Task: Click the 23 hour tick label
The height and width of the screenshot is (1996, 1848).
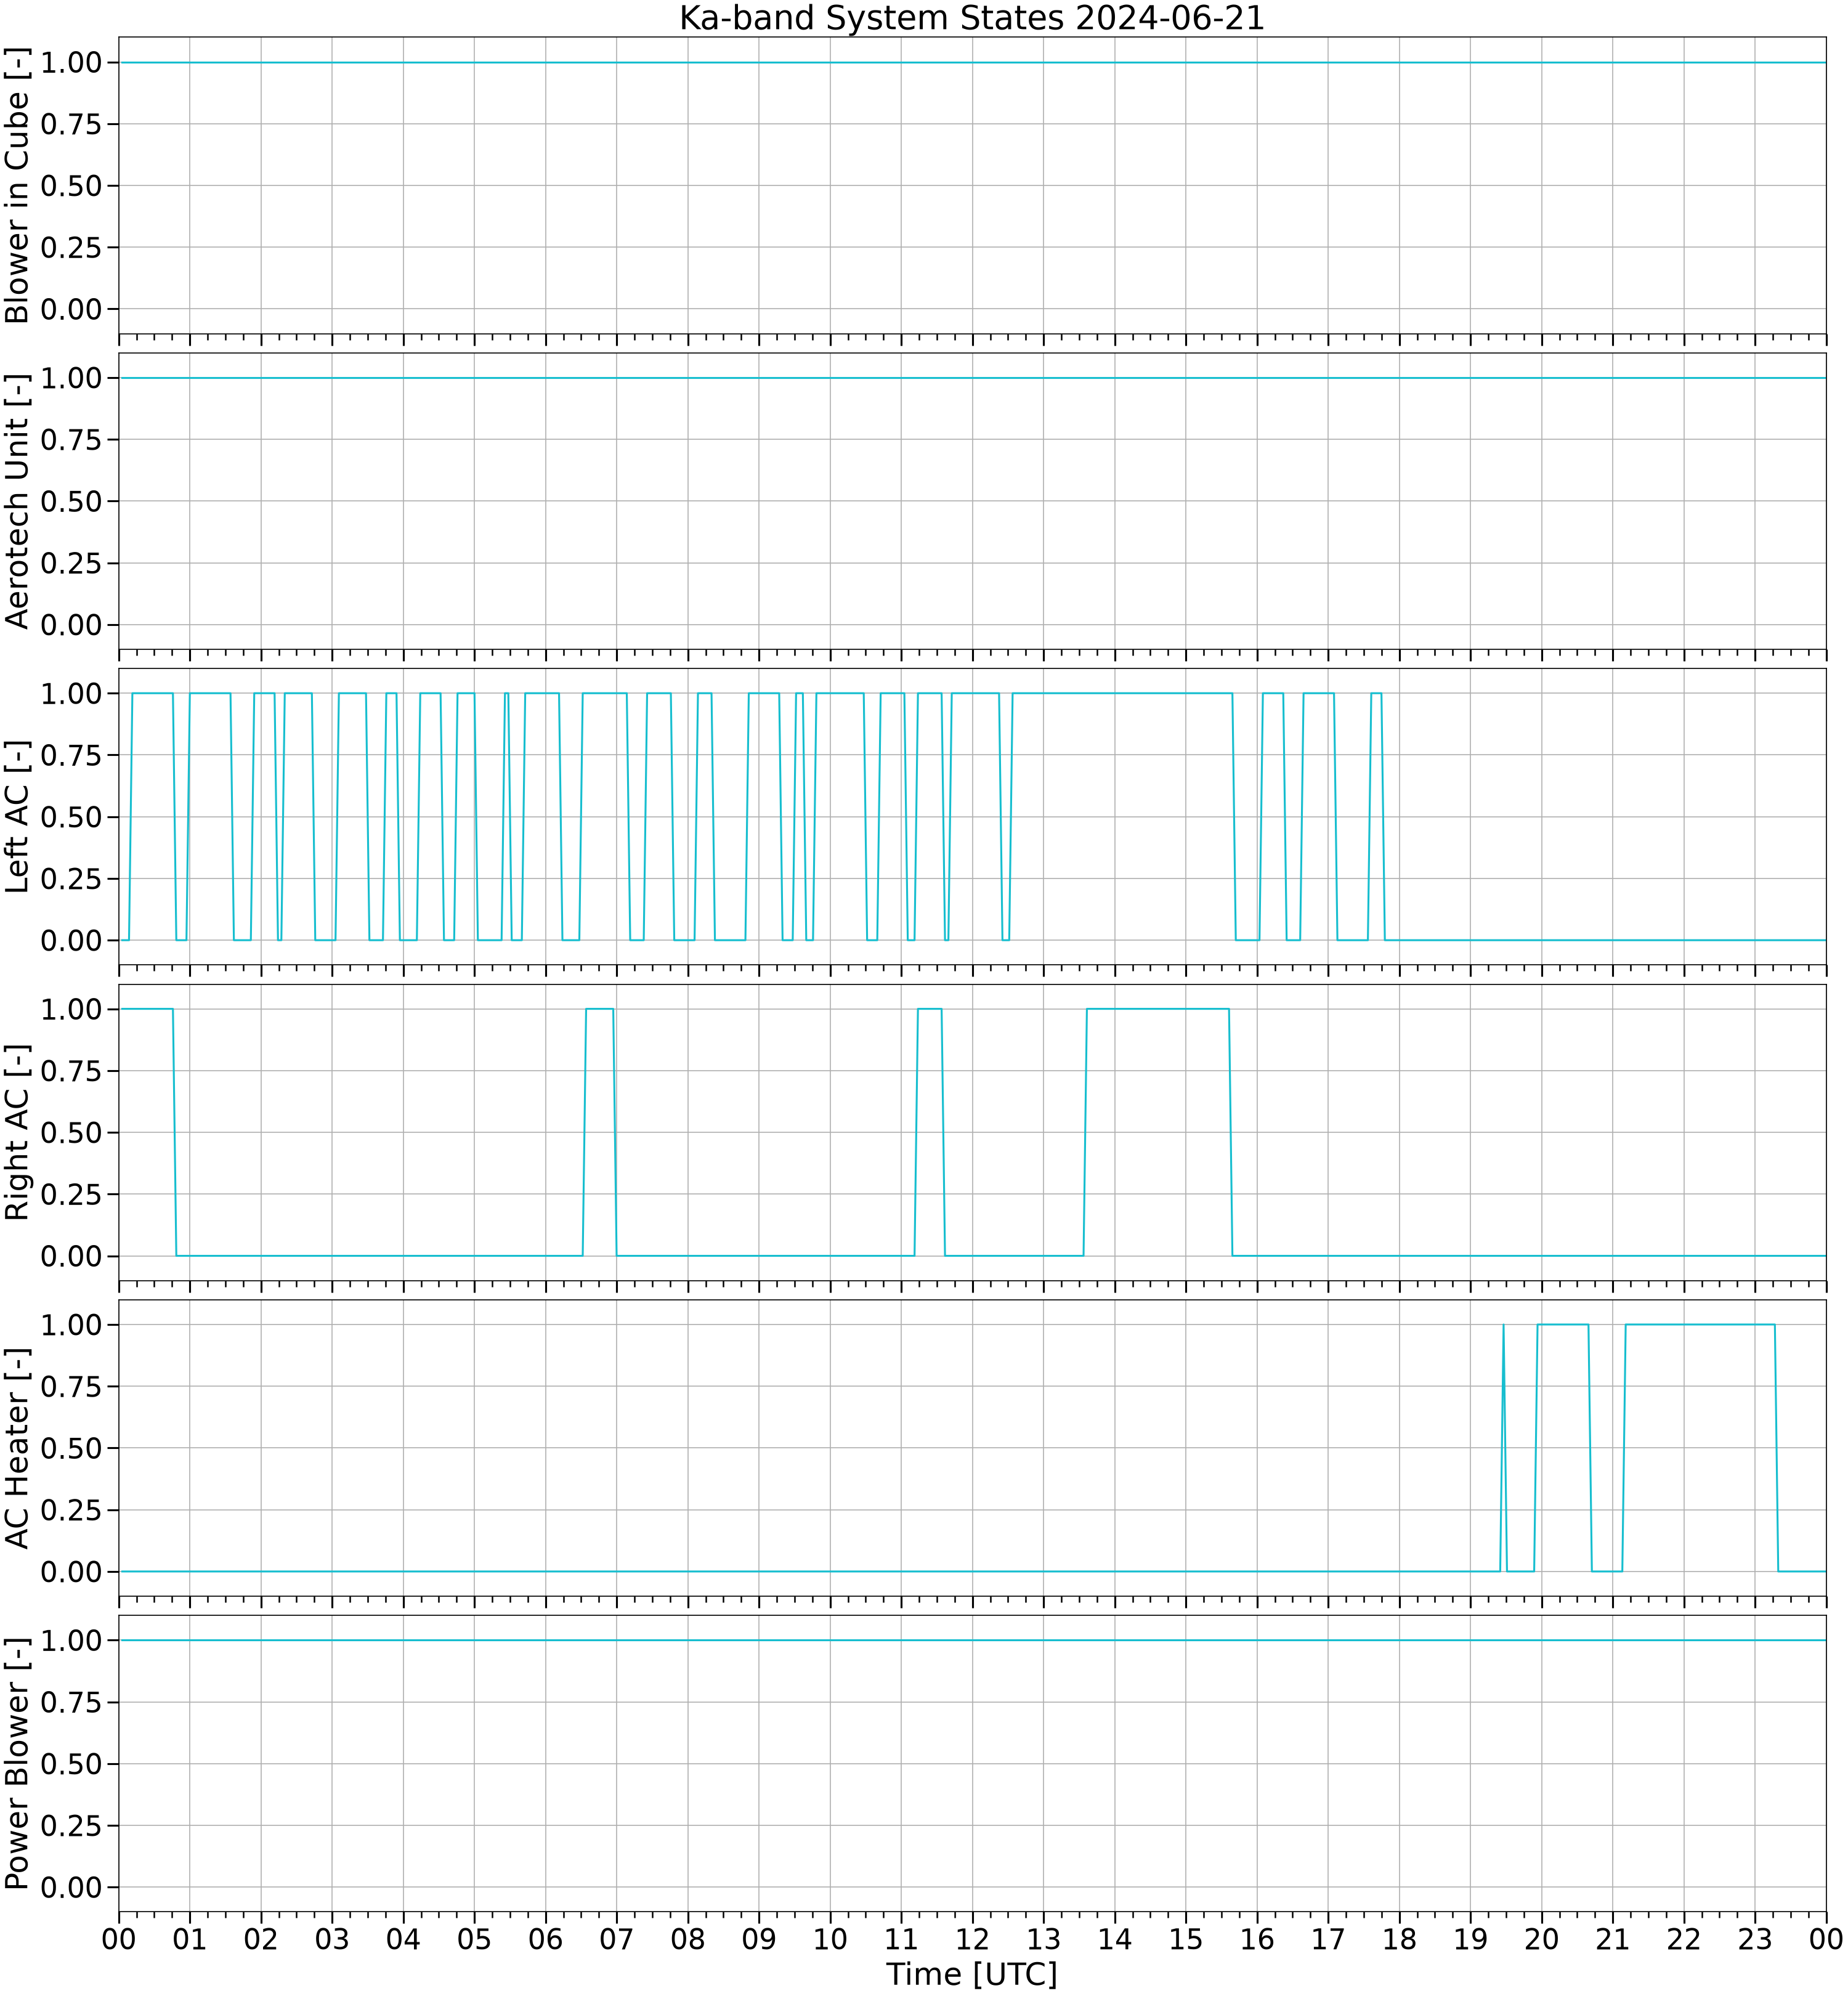Action: 1755,1939
